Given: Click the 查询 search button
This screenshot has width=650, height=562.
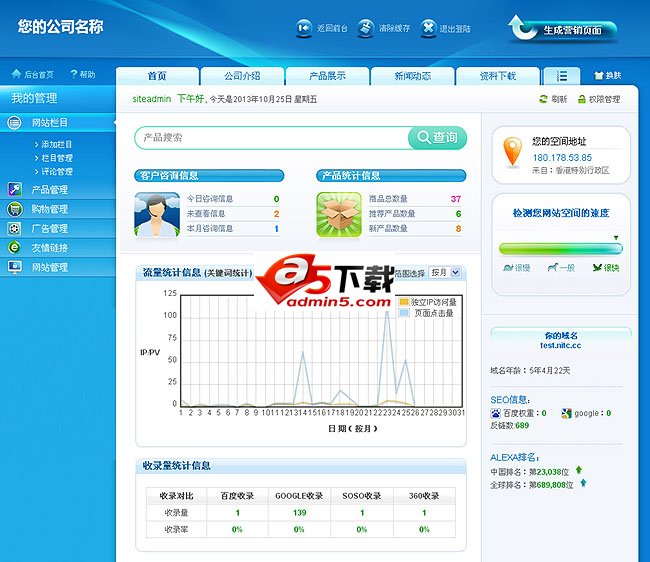Looking at the screenshot, I should point(437,138).
